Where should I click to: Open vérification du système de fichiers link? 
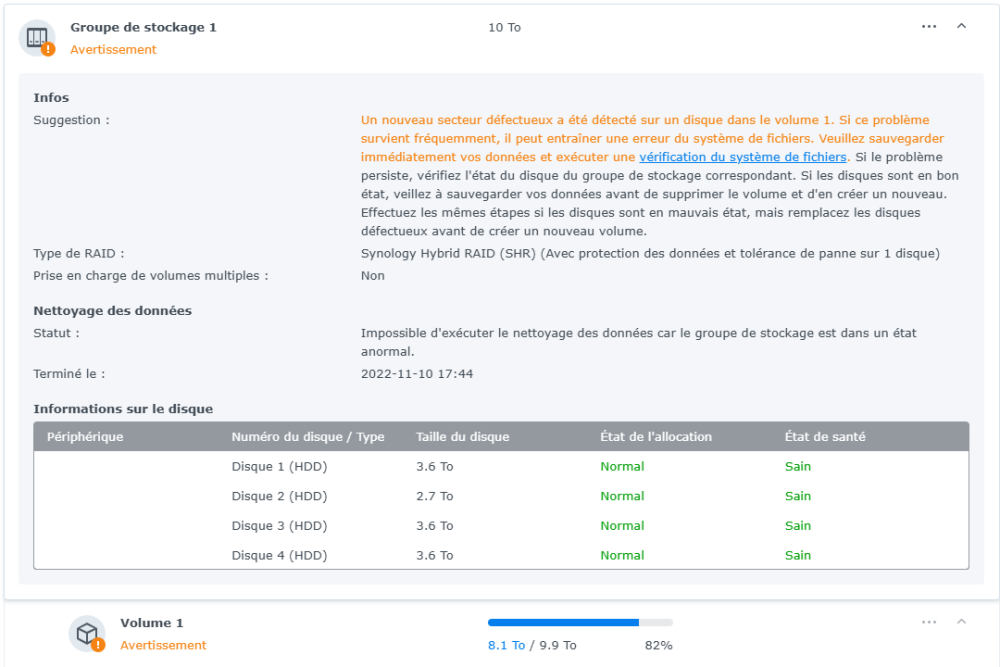[743, 157]
